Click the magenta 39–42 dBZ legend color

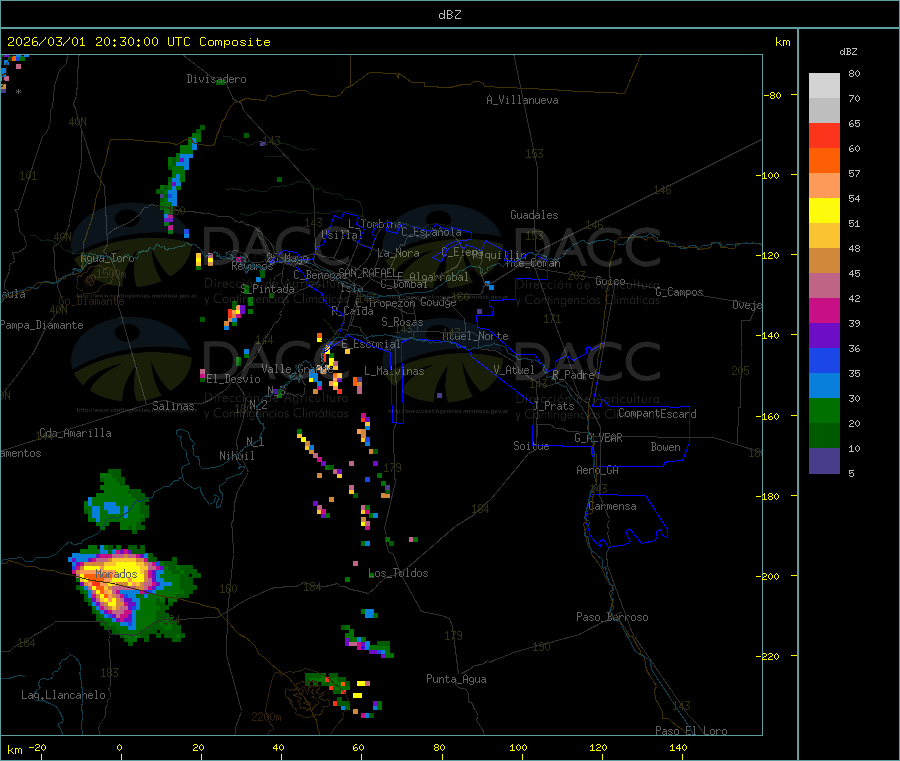824,310
